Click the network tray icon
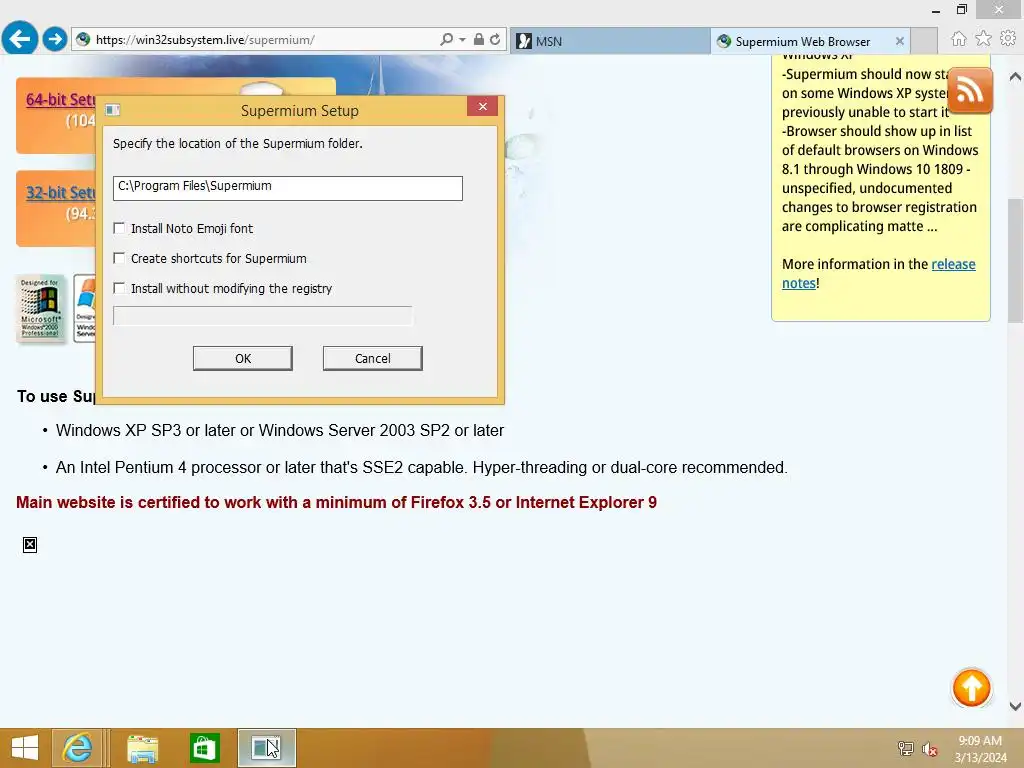 (906, 748)
